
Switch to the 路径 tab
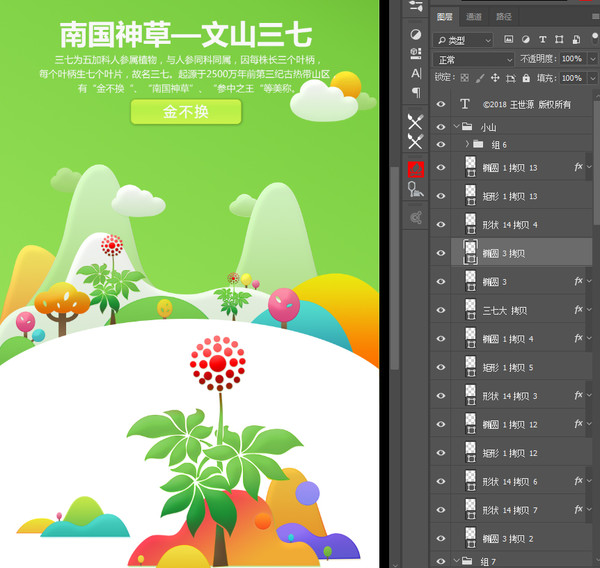pos(504,17)
